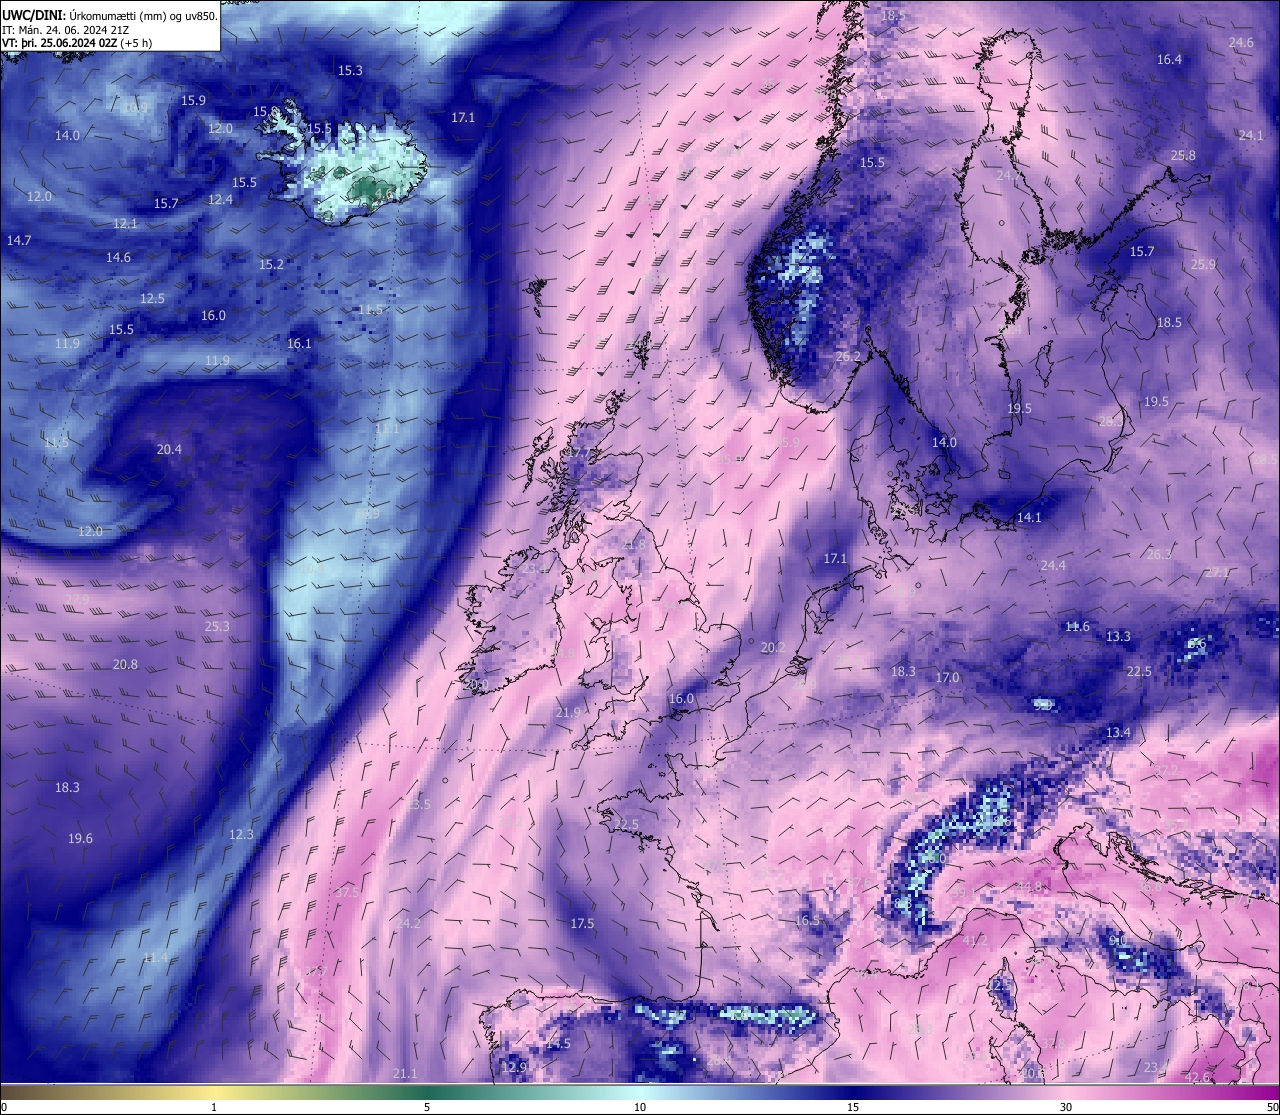Click the 20.8 value label

[125, 665]
